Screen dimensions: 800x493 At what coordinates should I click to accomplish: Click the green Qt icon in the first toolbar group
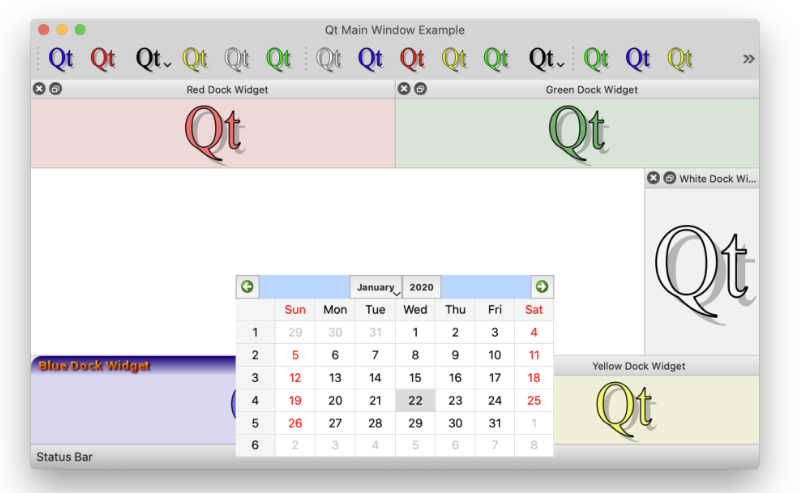pos(279,59)
